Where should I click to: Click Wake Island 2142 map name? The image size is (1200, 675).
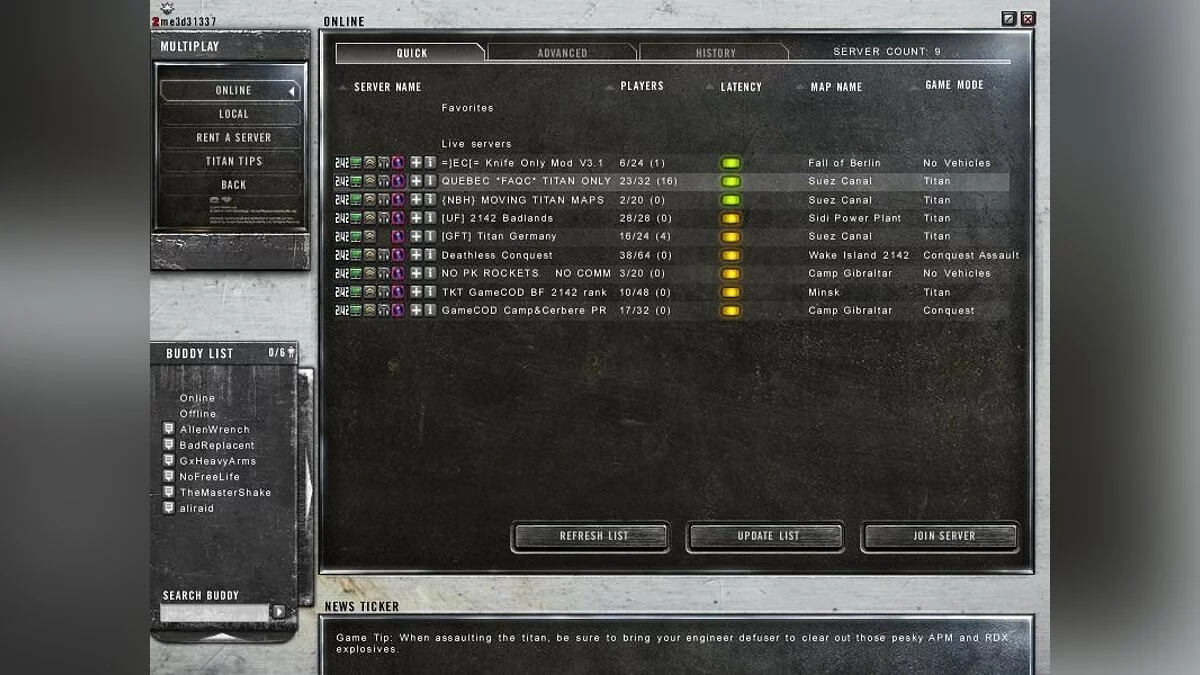859,255
